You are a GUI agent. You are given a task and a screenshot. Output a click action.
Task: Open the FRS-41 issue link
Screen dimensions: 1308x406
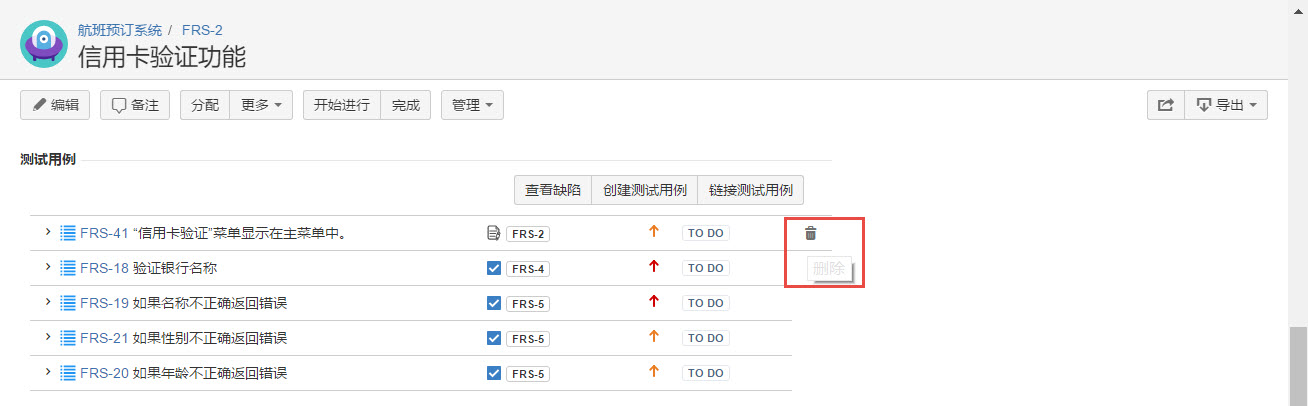[x=104, y=234]
